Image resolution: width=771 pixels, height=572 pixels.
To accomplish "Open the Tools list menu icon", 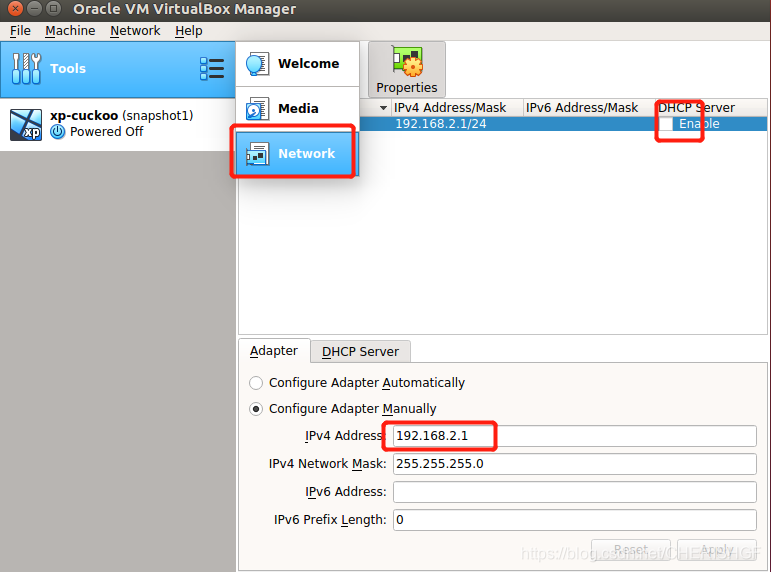I will [212, 68].
